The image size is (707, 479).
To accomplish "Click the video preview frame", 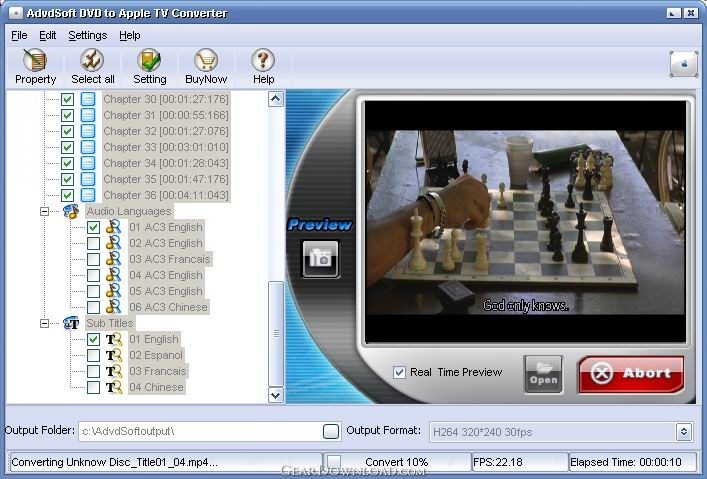I will [x=525, y=221].
